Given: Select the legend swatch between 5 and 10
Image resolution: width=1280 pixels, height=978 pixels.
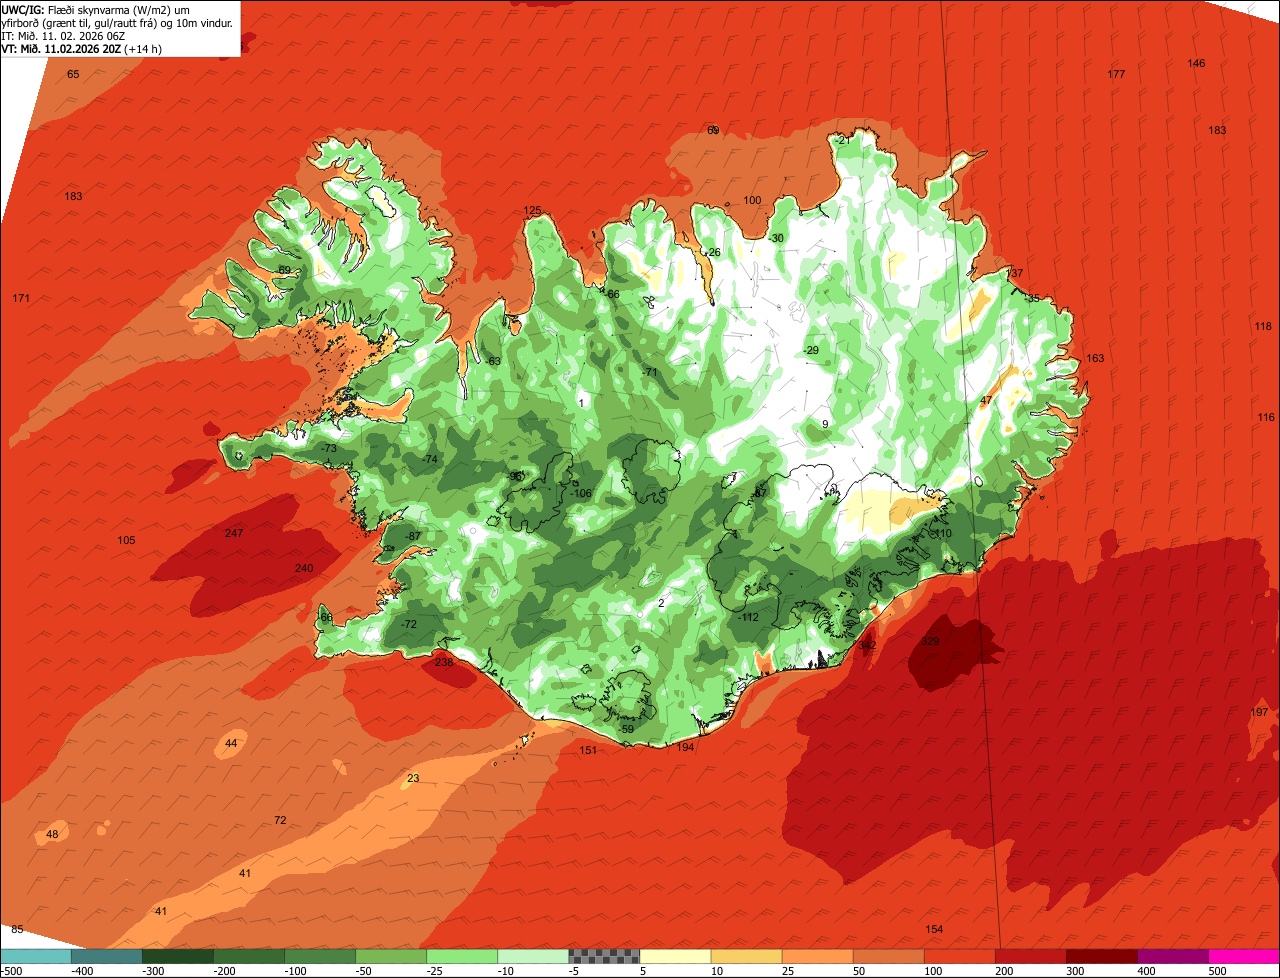Looking at the screenshot, I should [x=675, y=956].
